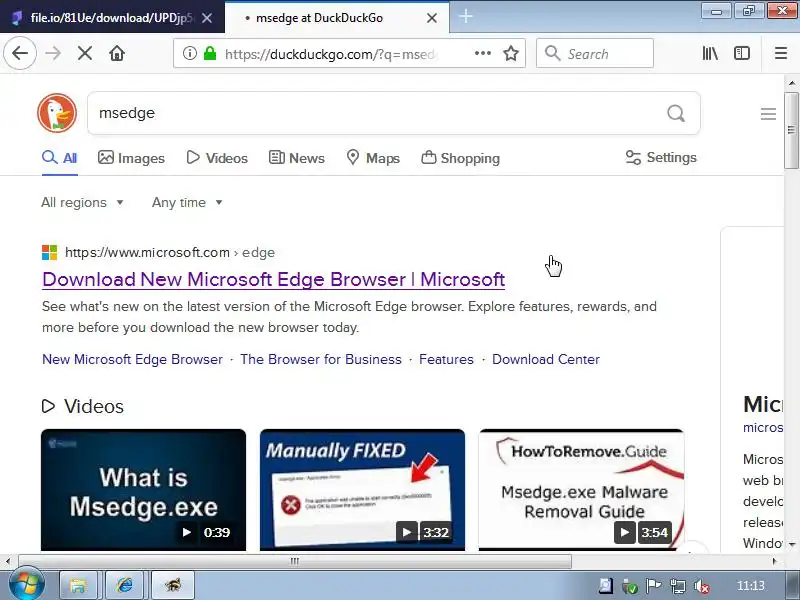Image resolution: width=800 pixels, height=600 pixels.
Task: Go back to the previous page
Action: 20,53
